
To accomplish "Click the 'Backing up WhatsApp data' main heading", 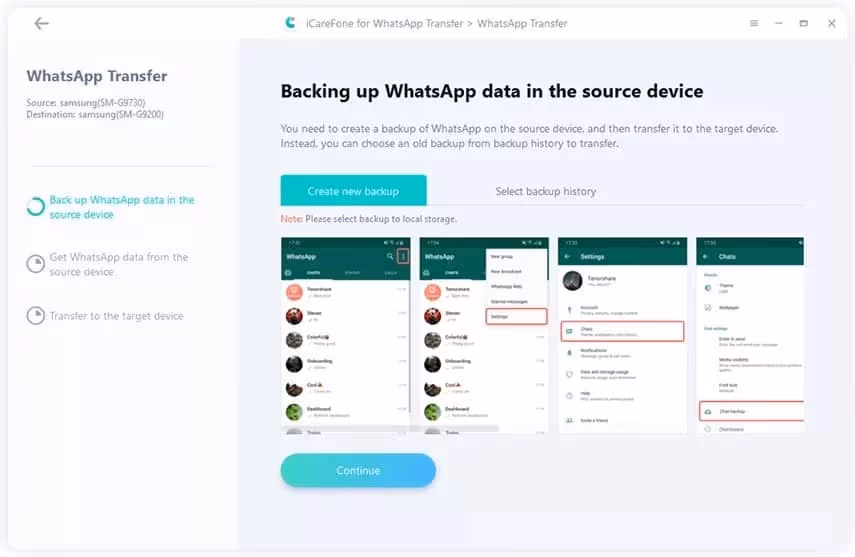I will click(492, 91).
